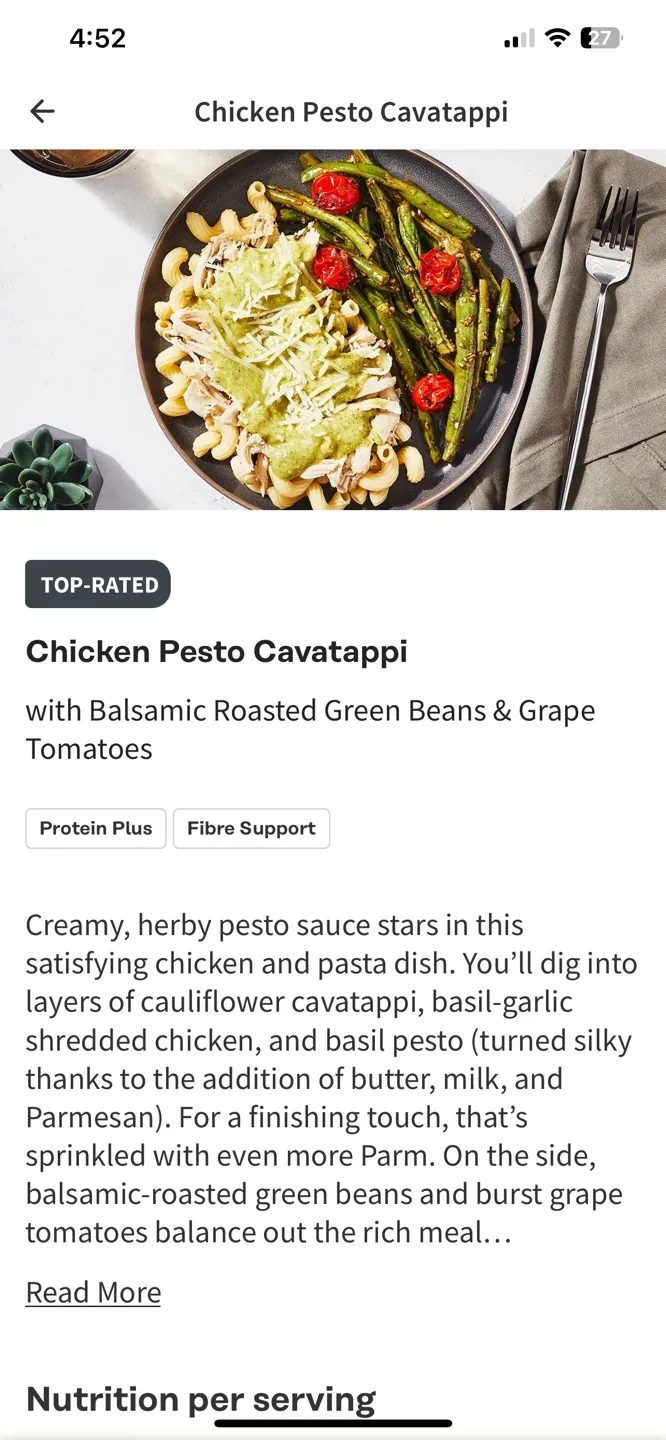
Task: Tap the Nutrition per serving heading
Action: (x=201, y=1399)
